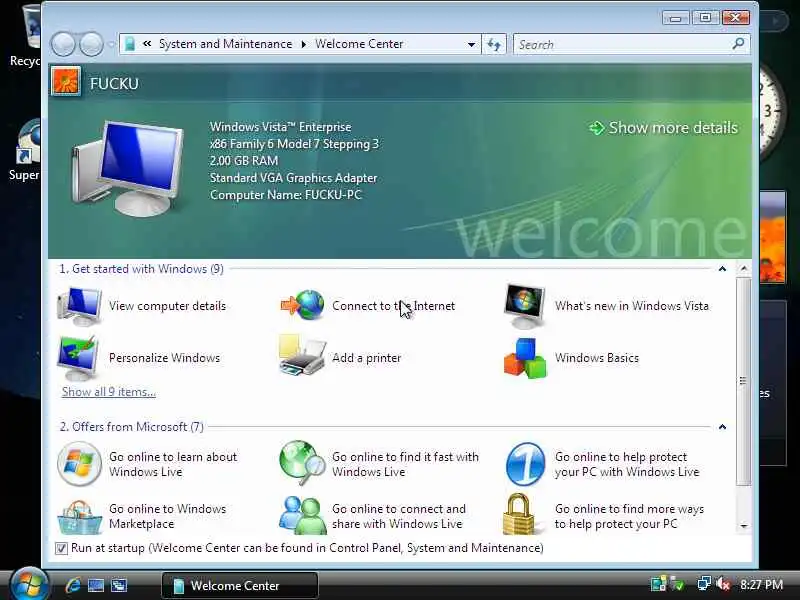800x600 pixels.
Task: Click the scroll up arrow of list
Action: (x=744, y=268)
